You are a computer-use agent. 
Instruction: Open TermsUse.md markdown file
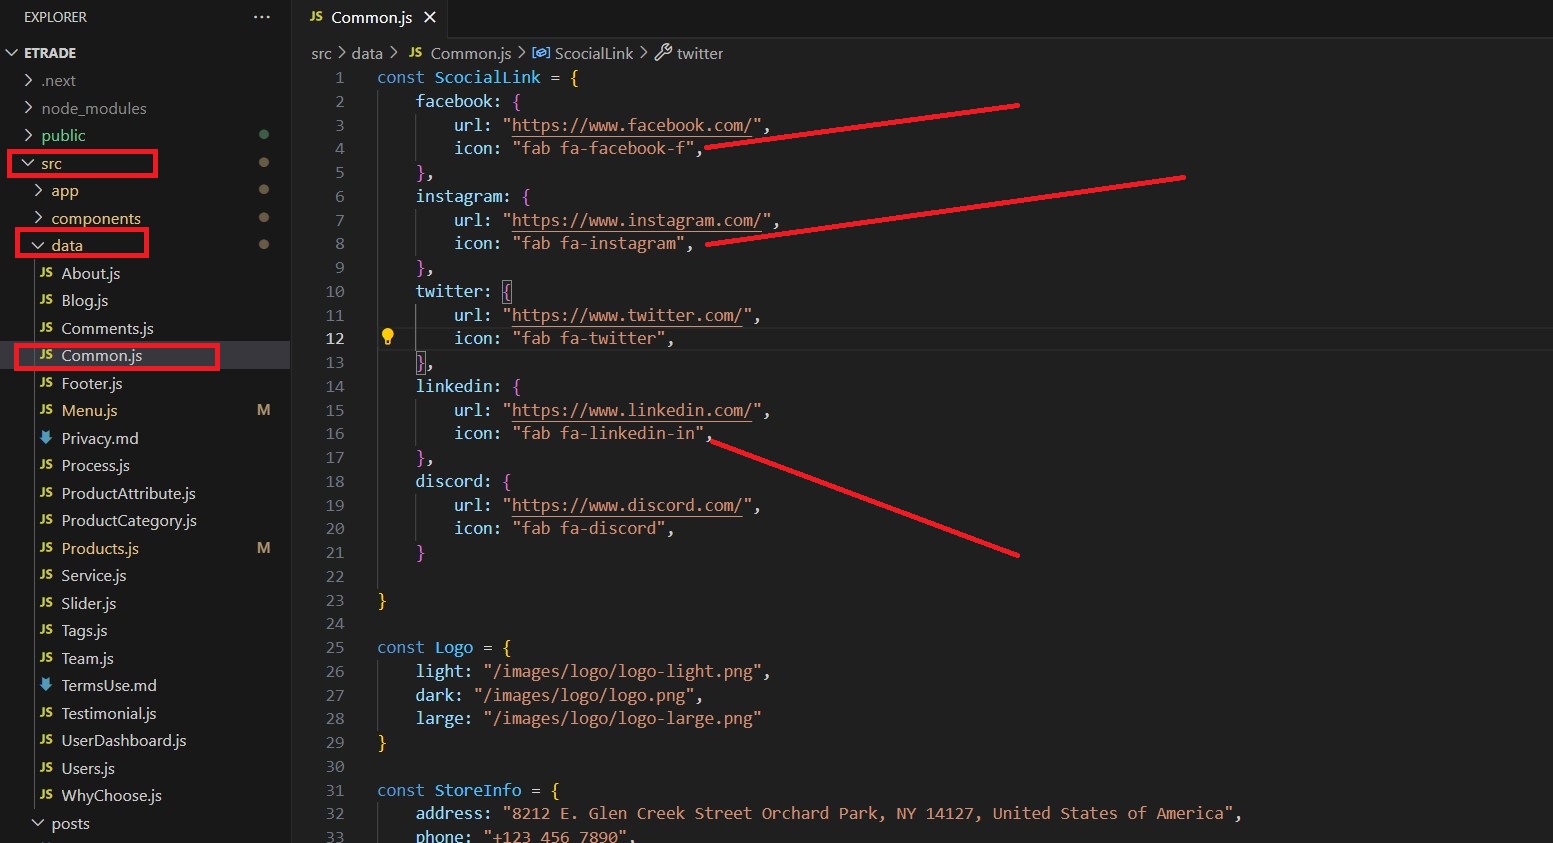pyautogui.click(x=108, y=685)
